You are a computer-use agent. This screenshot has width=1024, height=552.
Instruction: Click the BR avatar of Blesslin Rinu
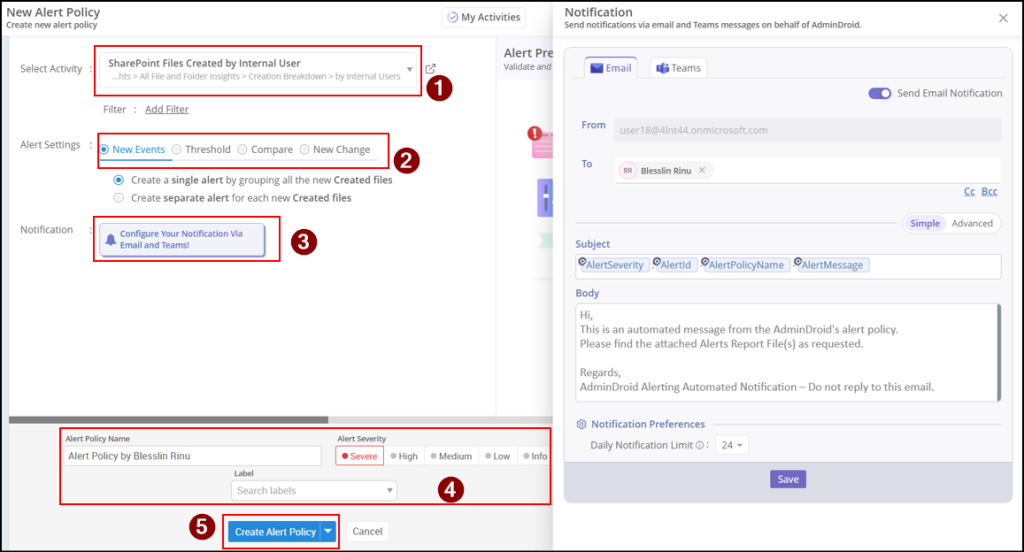628,170
